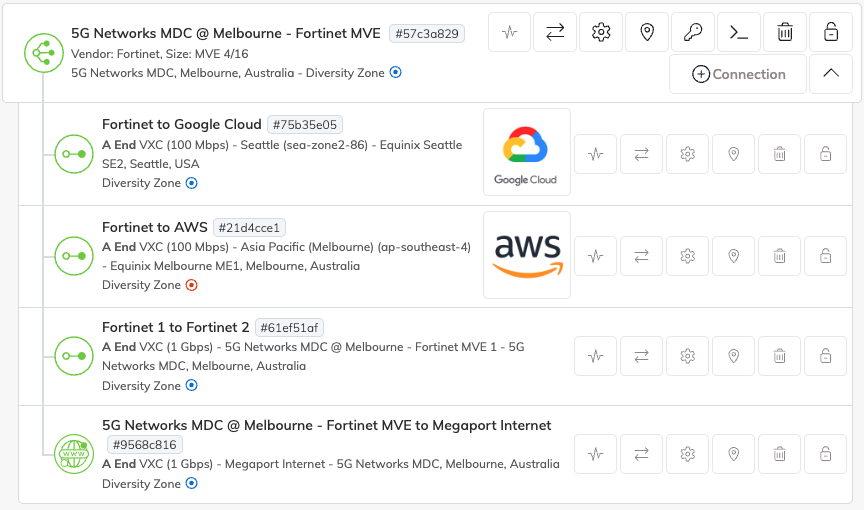
Task: Delete the 5G Networks MDC MVE
Action: [x=785, y=33]
